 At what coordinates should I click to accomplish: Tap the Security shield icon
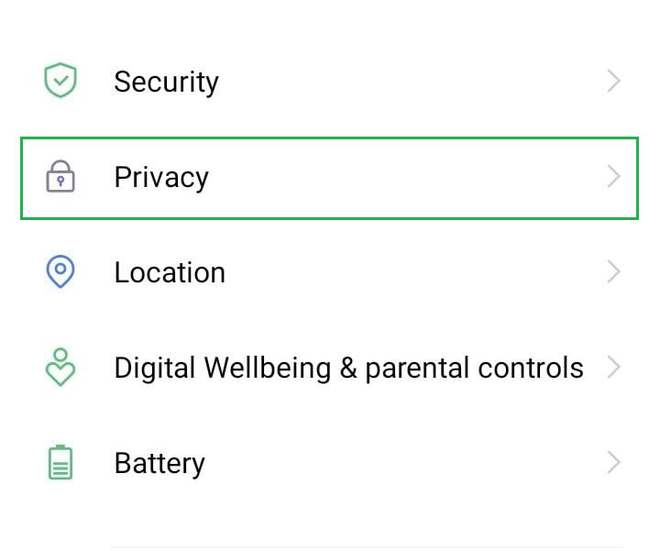tap(61, 81)
